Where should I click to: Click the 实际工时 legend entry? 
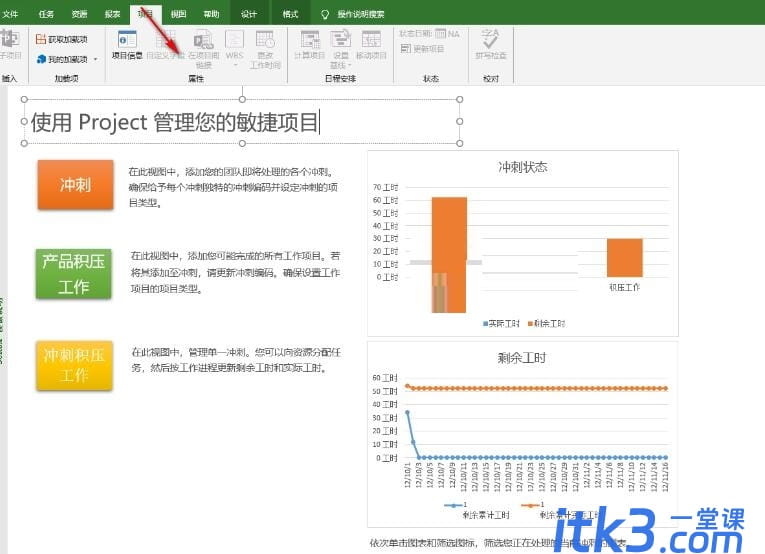click(x=501, y=323)
